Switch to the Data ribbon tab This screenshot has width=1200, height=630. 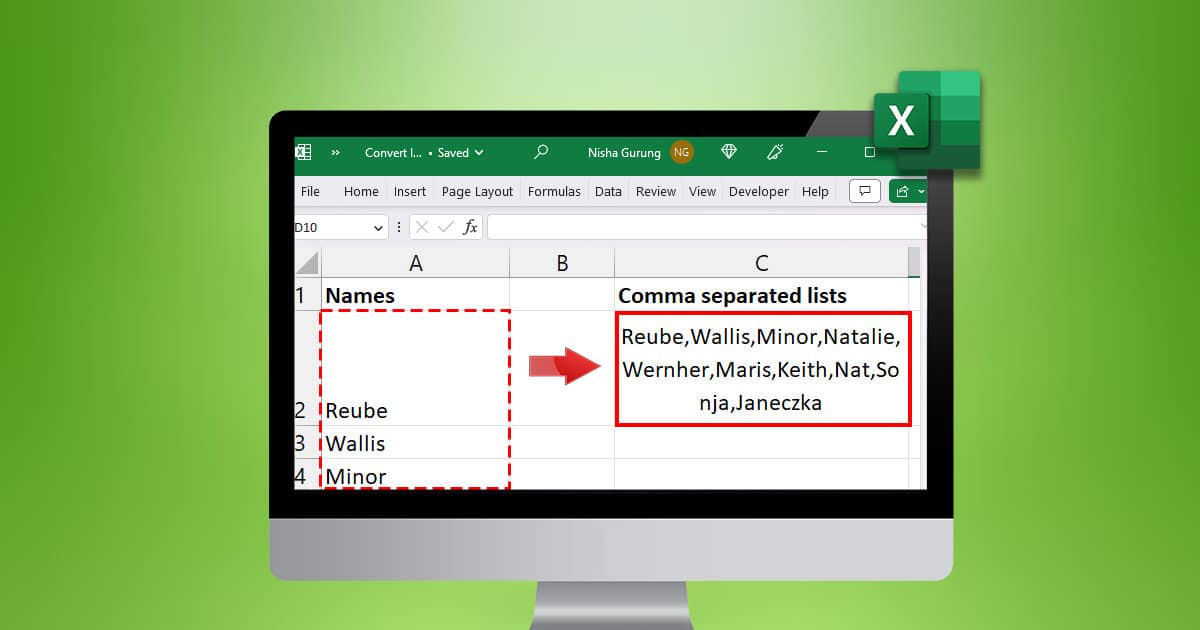point(607,191)
